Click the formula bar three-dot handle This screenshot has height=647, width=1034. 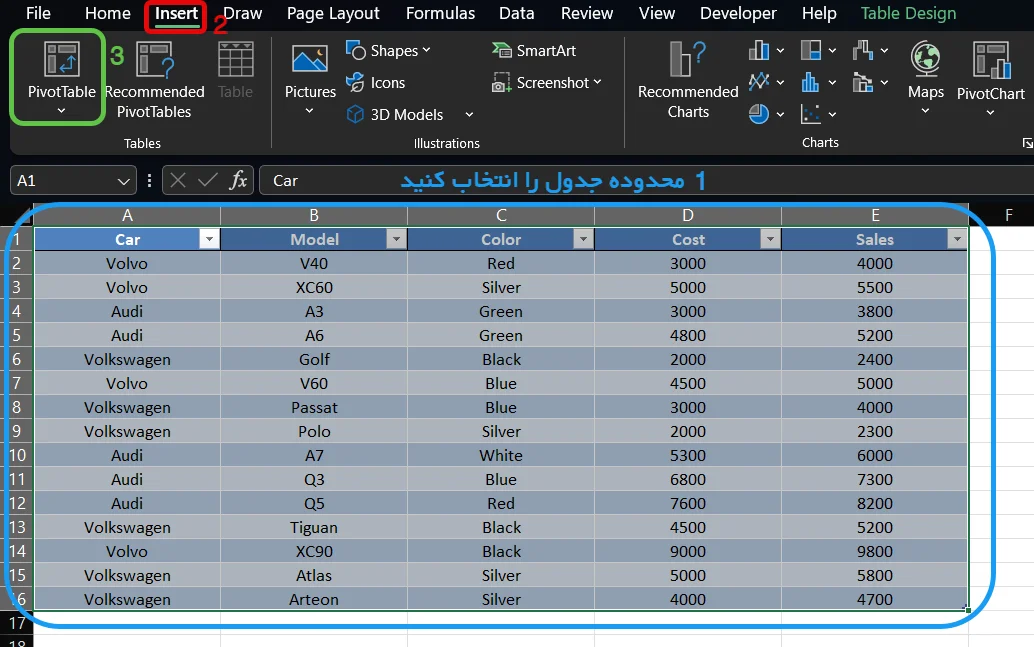coord(150,180)
